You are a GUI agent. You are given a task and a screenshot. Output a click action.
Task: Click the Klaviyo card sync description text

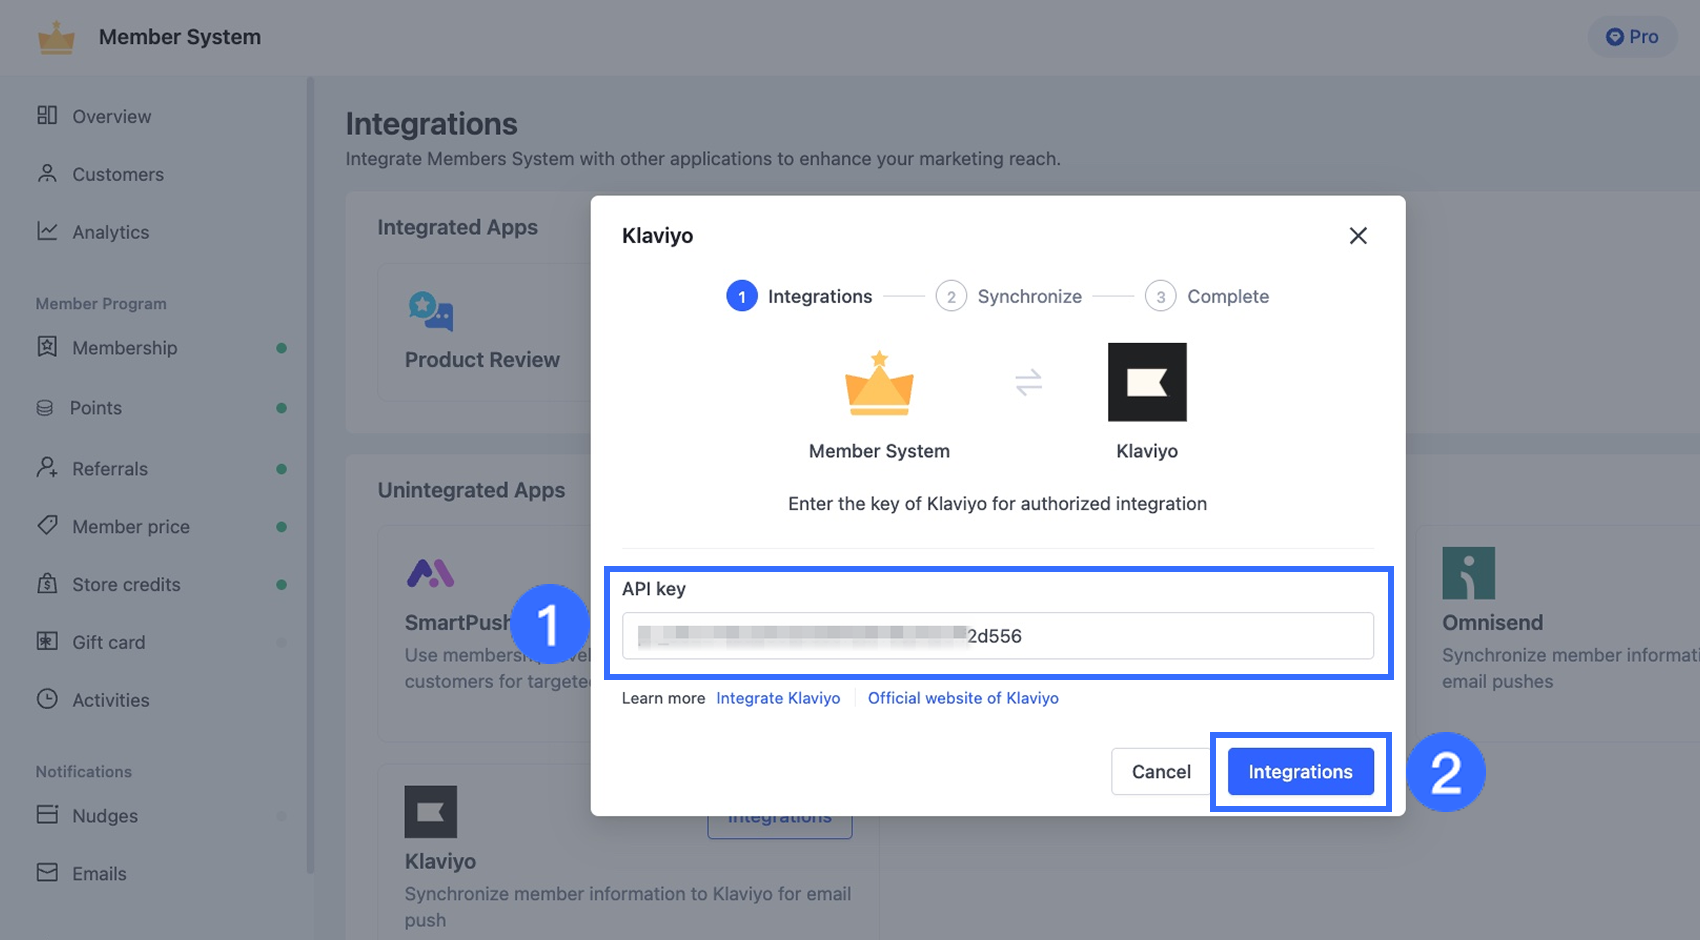point(628,907)
